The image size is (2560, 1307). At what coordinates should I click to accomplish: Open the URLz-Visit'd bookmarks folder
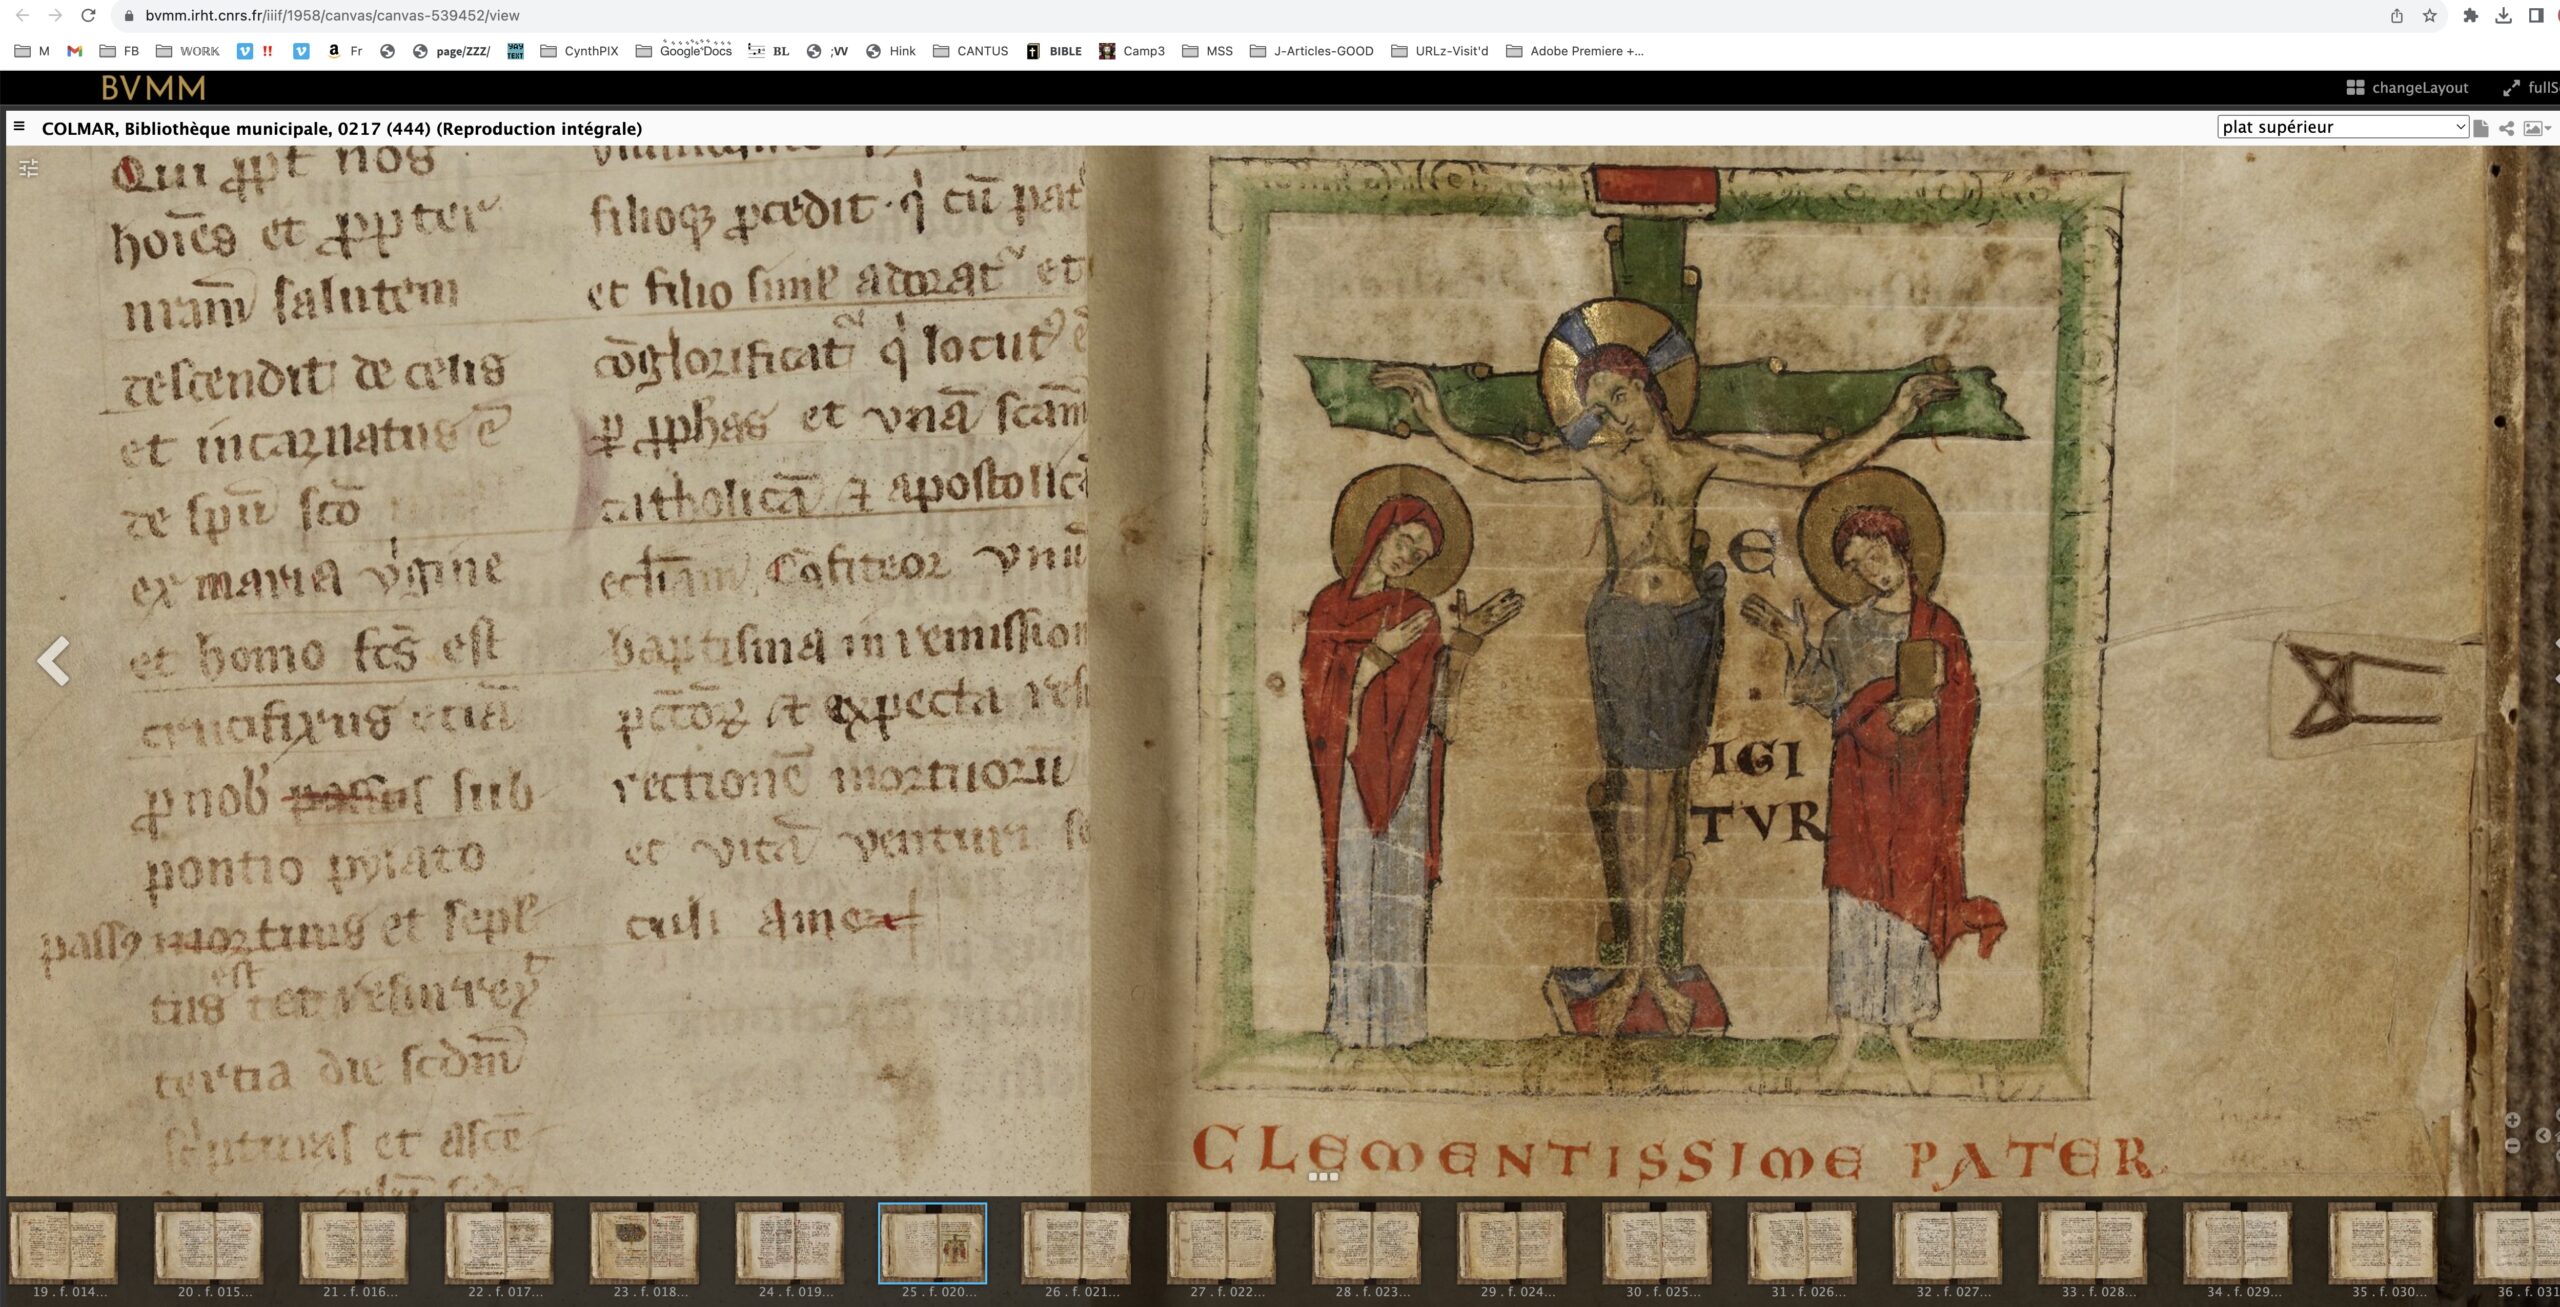[x=1439, y=51]
